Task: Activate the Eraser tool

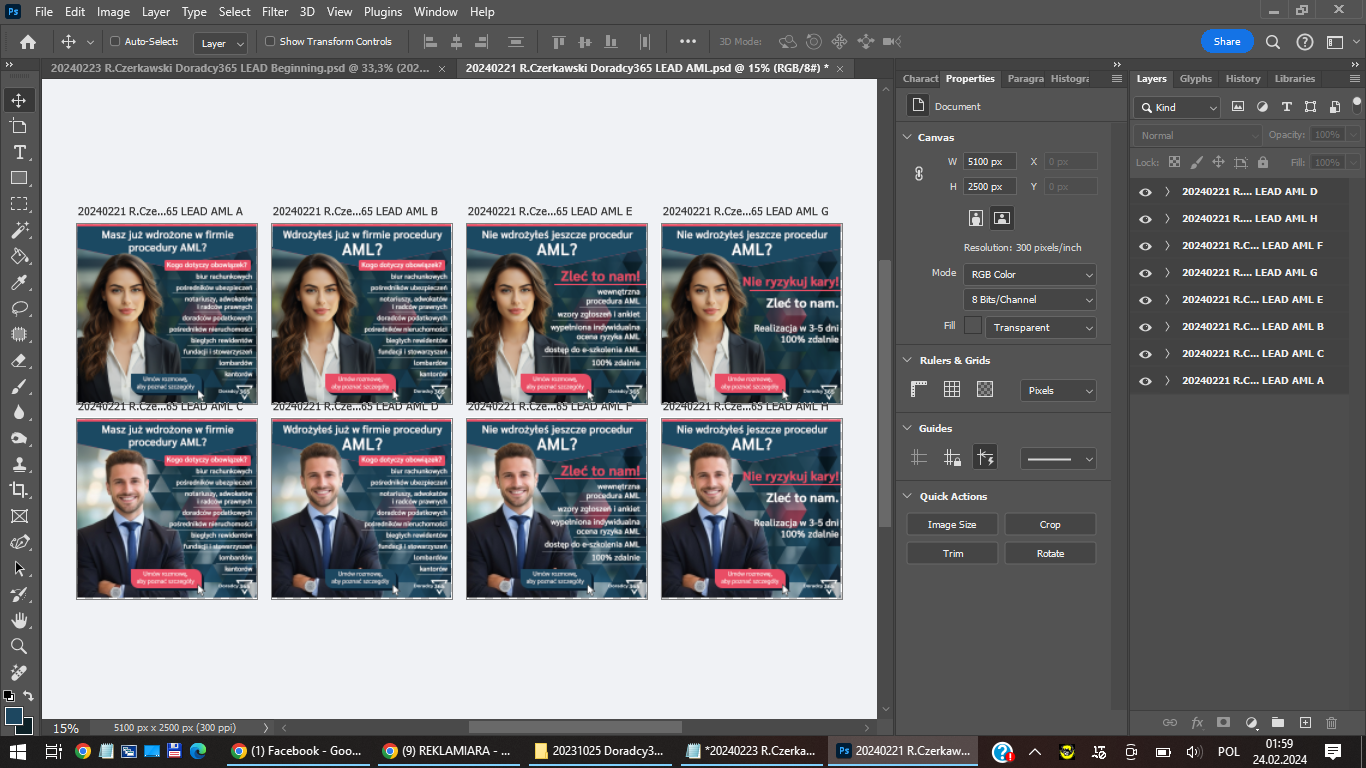Action: 19,360
